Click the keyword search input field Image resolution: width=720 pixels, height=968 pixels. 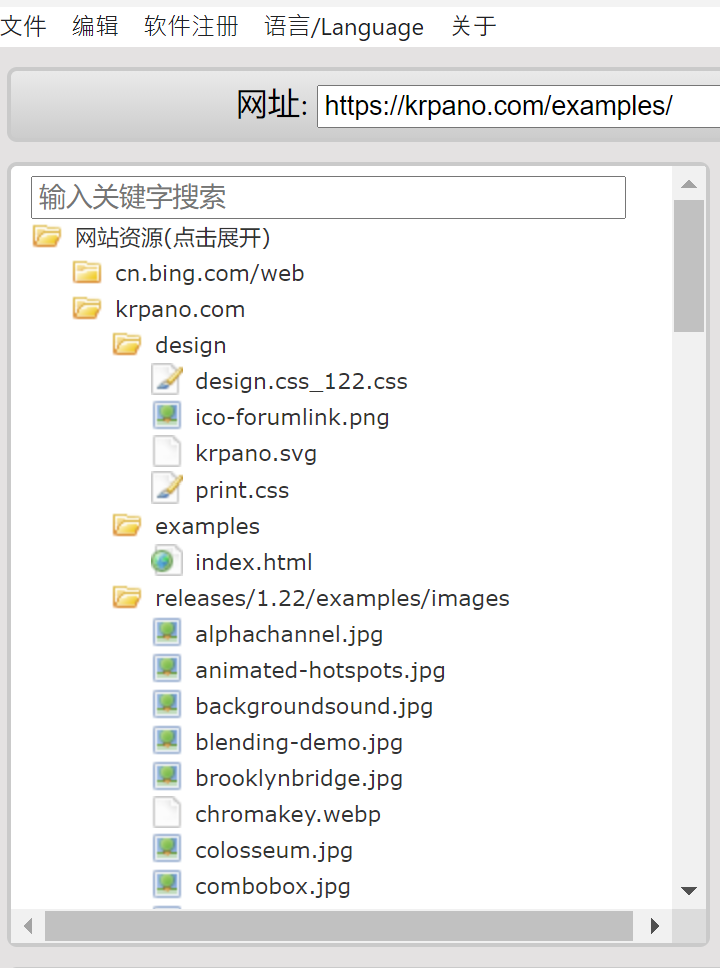[328, 197]
